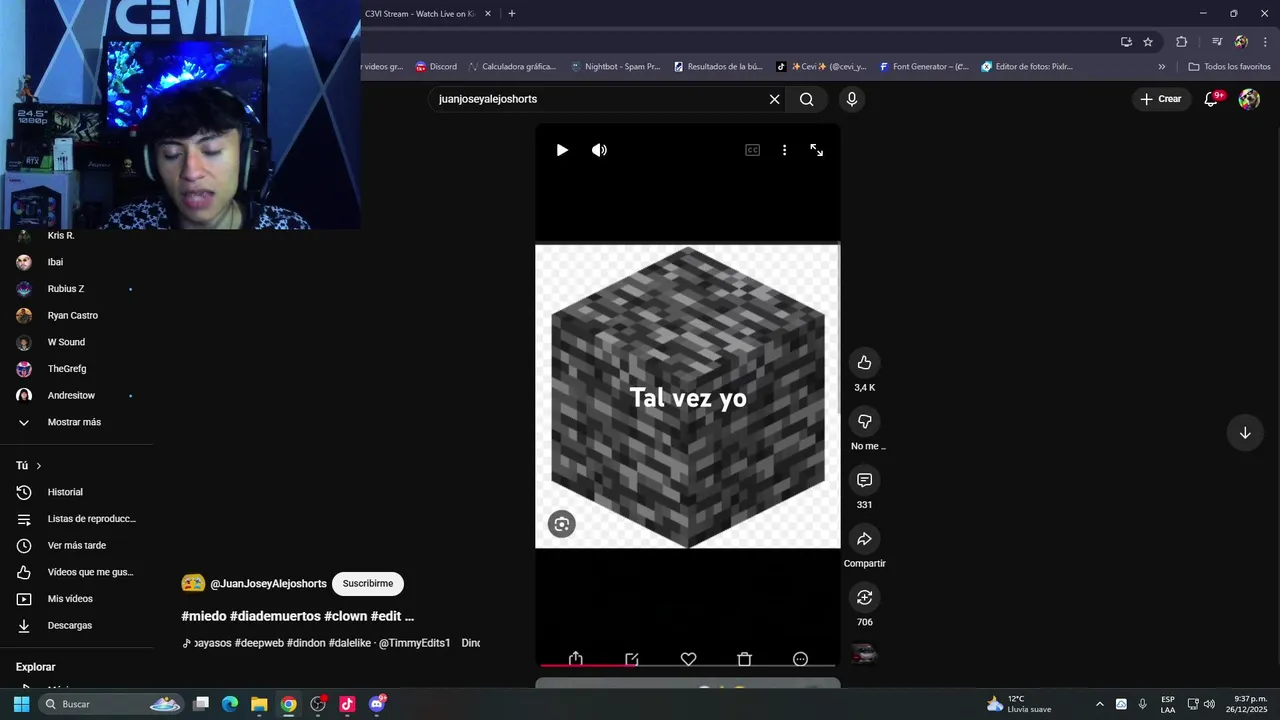Dislike the Short using thumbs-down icon

point(865,422)
